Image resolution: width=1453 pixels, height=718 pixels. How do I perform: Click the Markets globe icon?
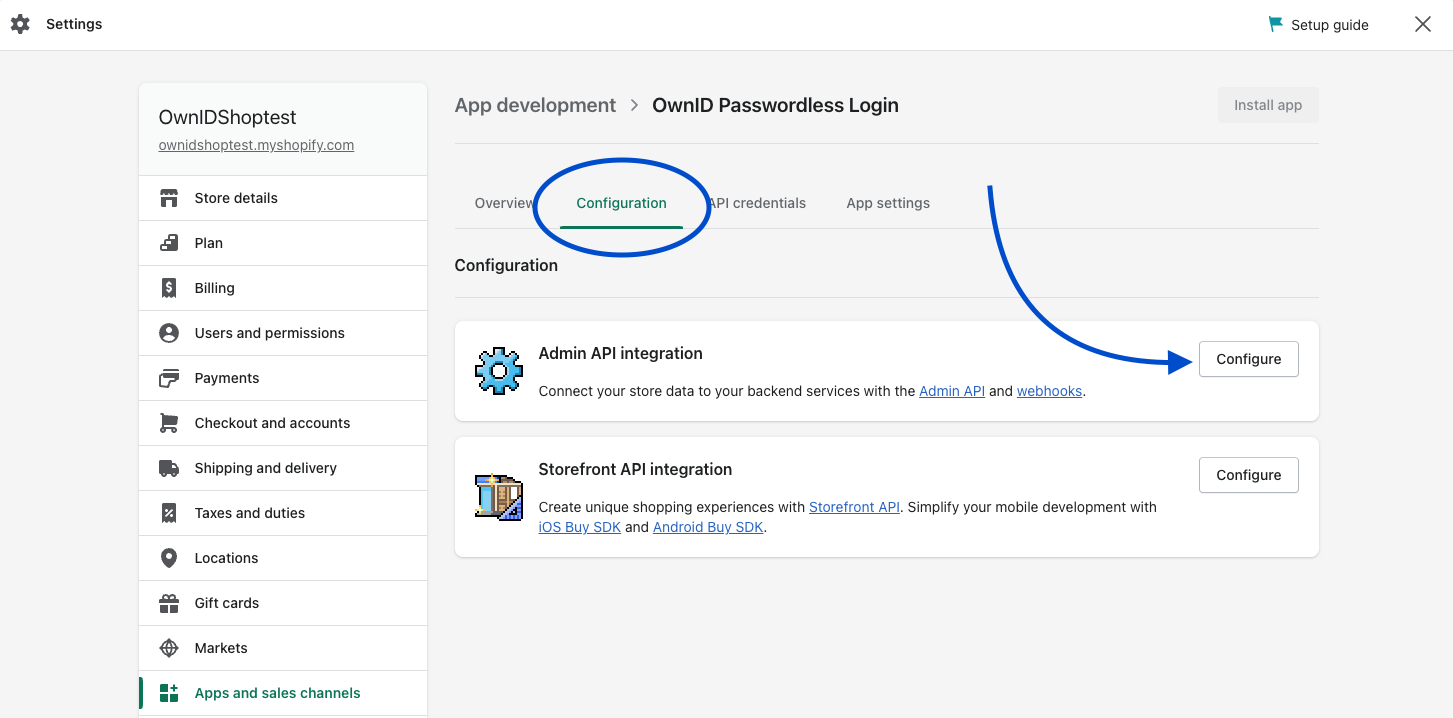[x=169, y=647]
